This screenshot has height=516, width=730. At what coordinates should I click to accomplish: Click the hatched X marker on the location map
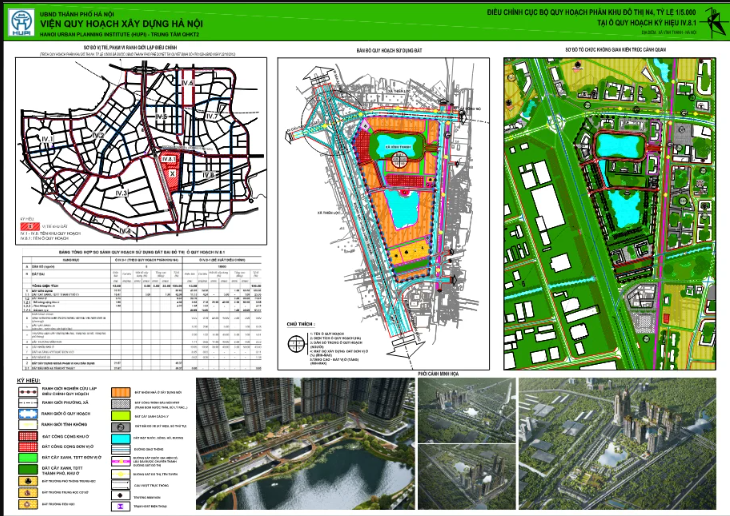tap(172, 173)
